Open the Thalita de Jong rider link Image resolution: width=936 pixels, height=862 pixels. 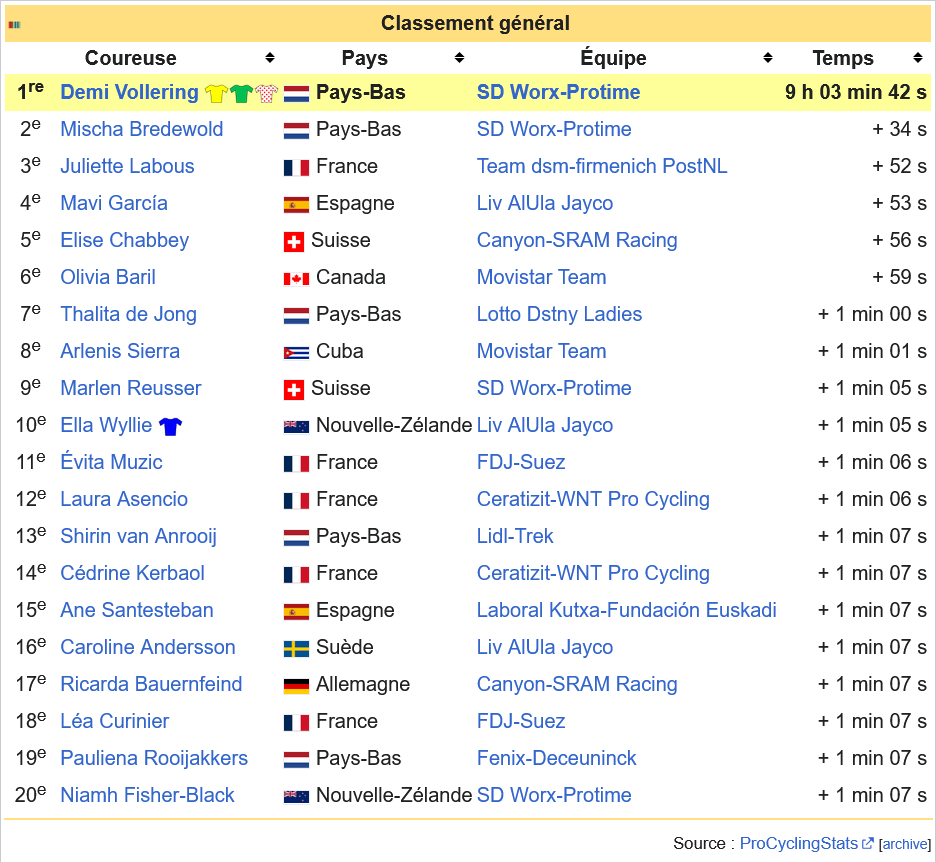tap(128, 314)
